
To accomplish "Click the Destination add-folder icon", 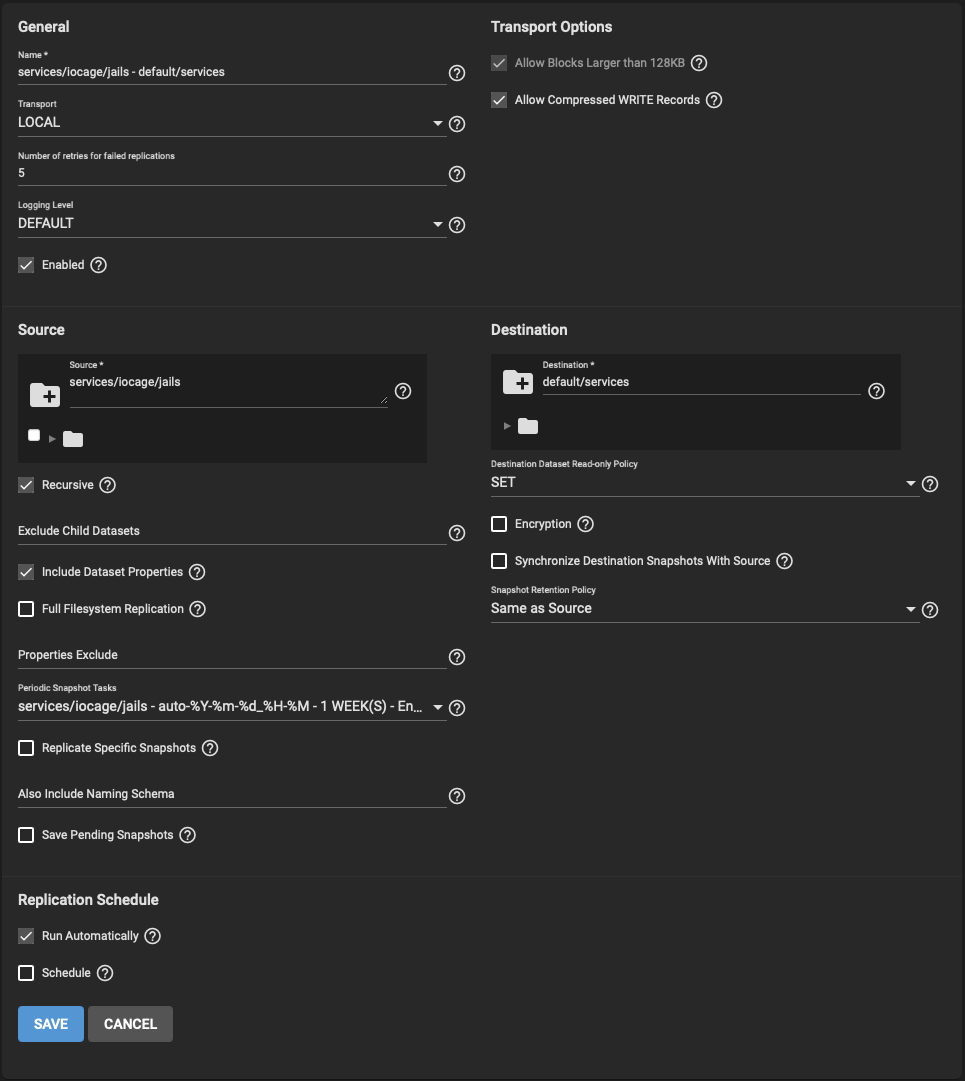I will (x=518, y=382).
